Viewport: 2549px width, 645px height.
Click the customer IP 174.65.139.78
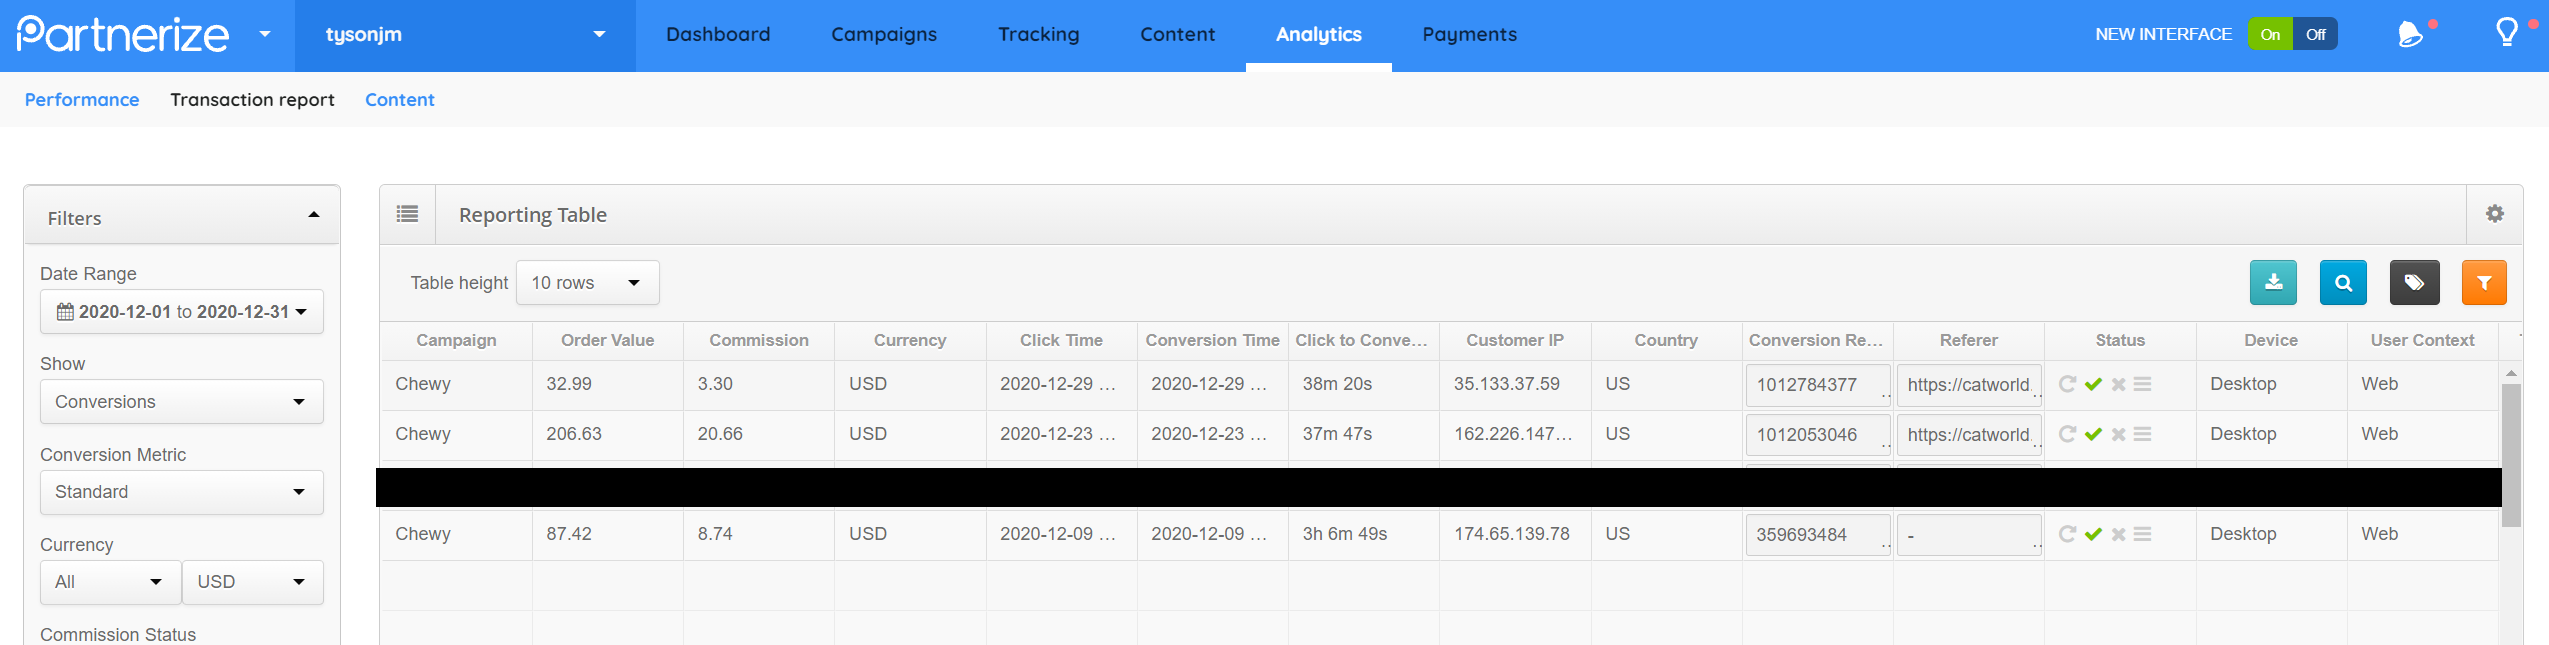pos(1511,534)
